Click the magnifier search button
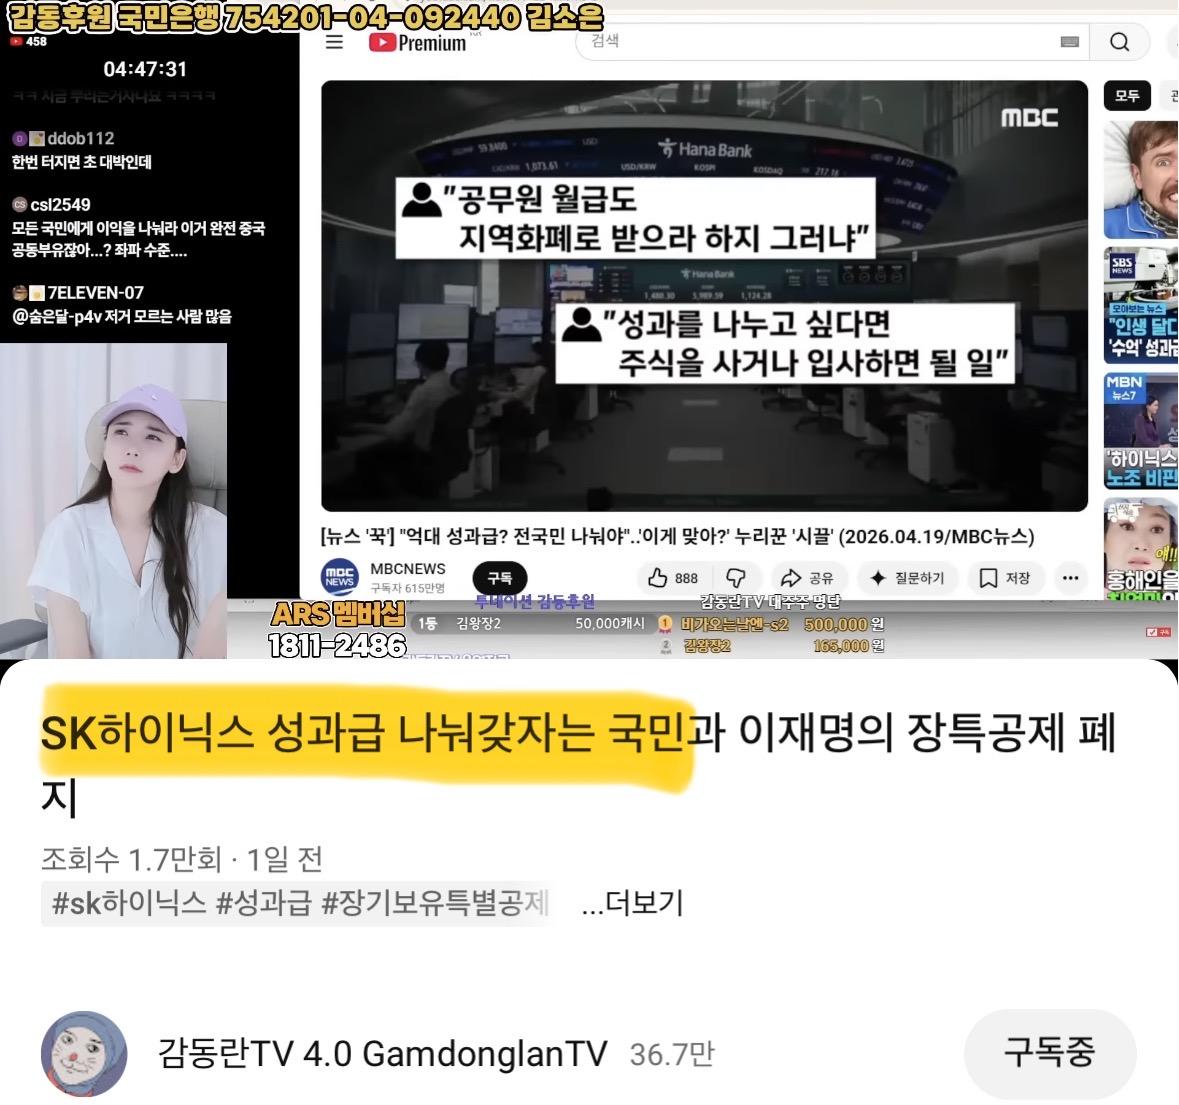 pyautogui.click(x=1120, y=42)
